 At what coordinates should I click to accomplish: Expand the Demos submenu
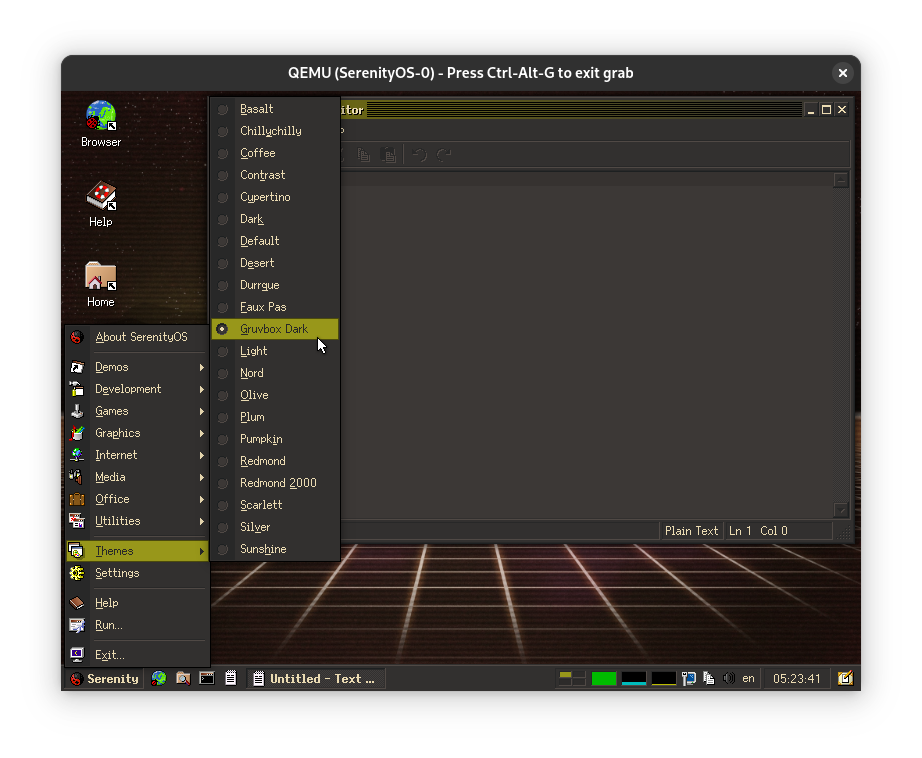click(137, 368)
